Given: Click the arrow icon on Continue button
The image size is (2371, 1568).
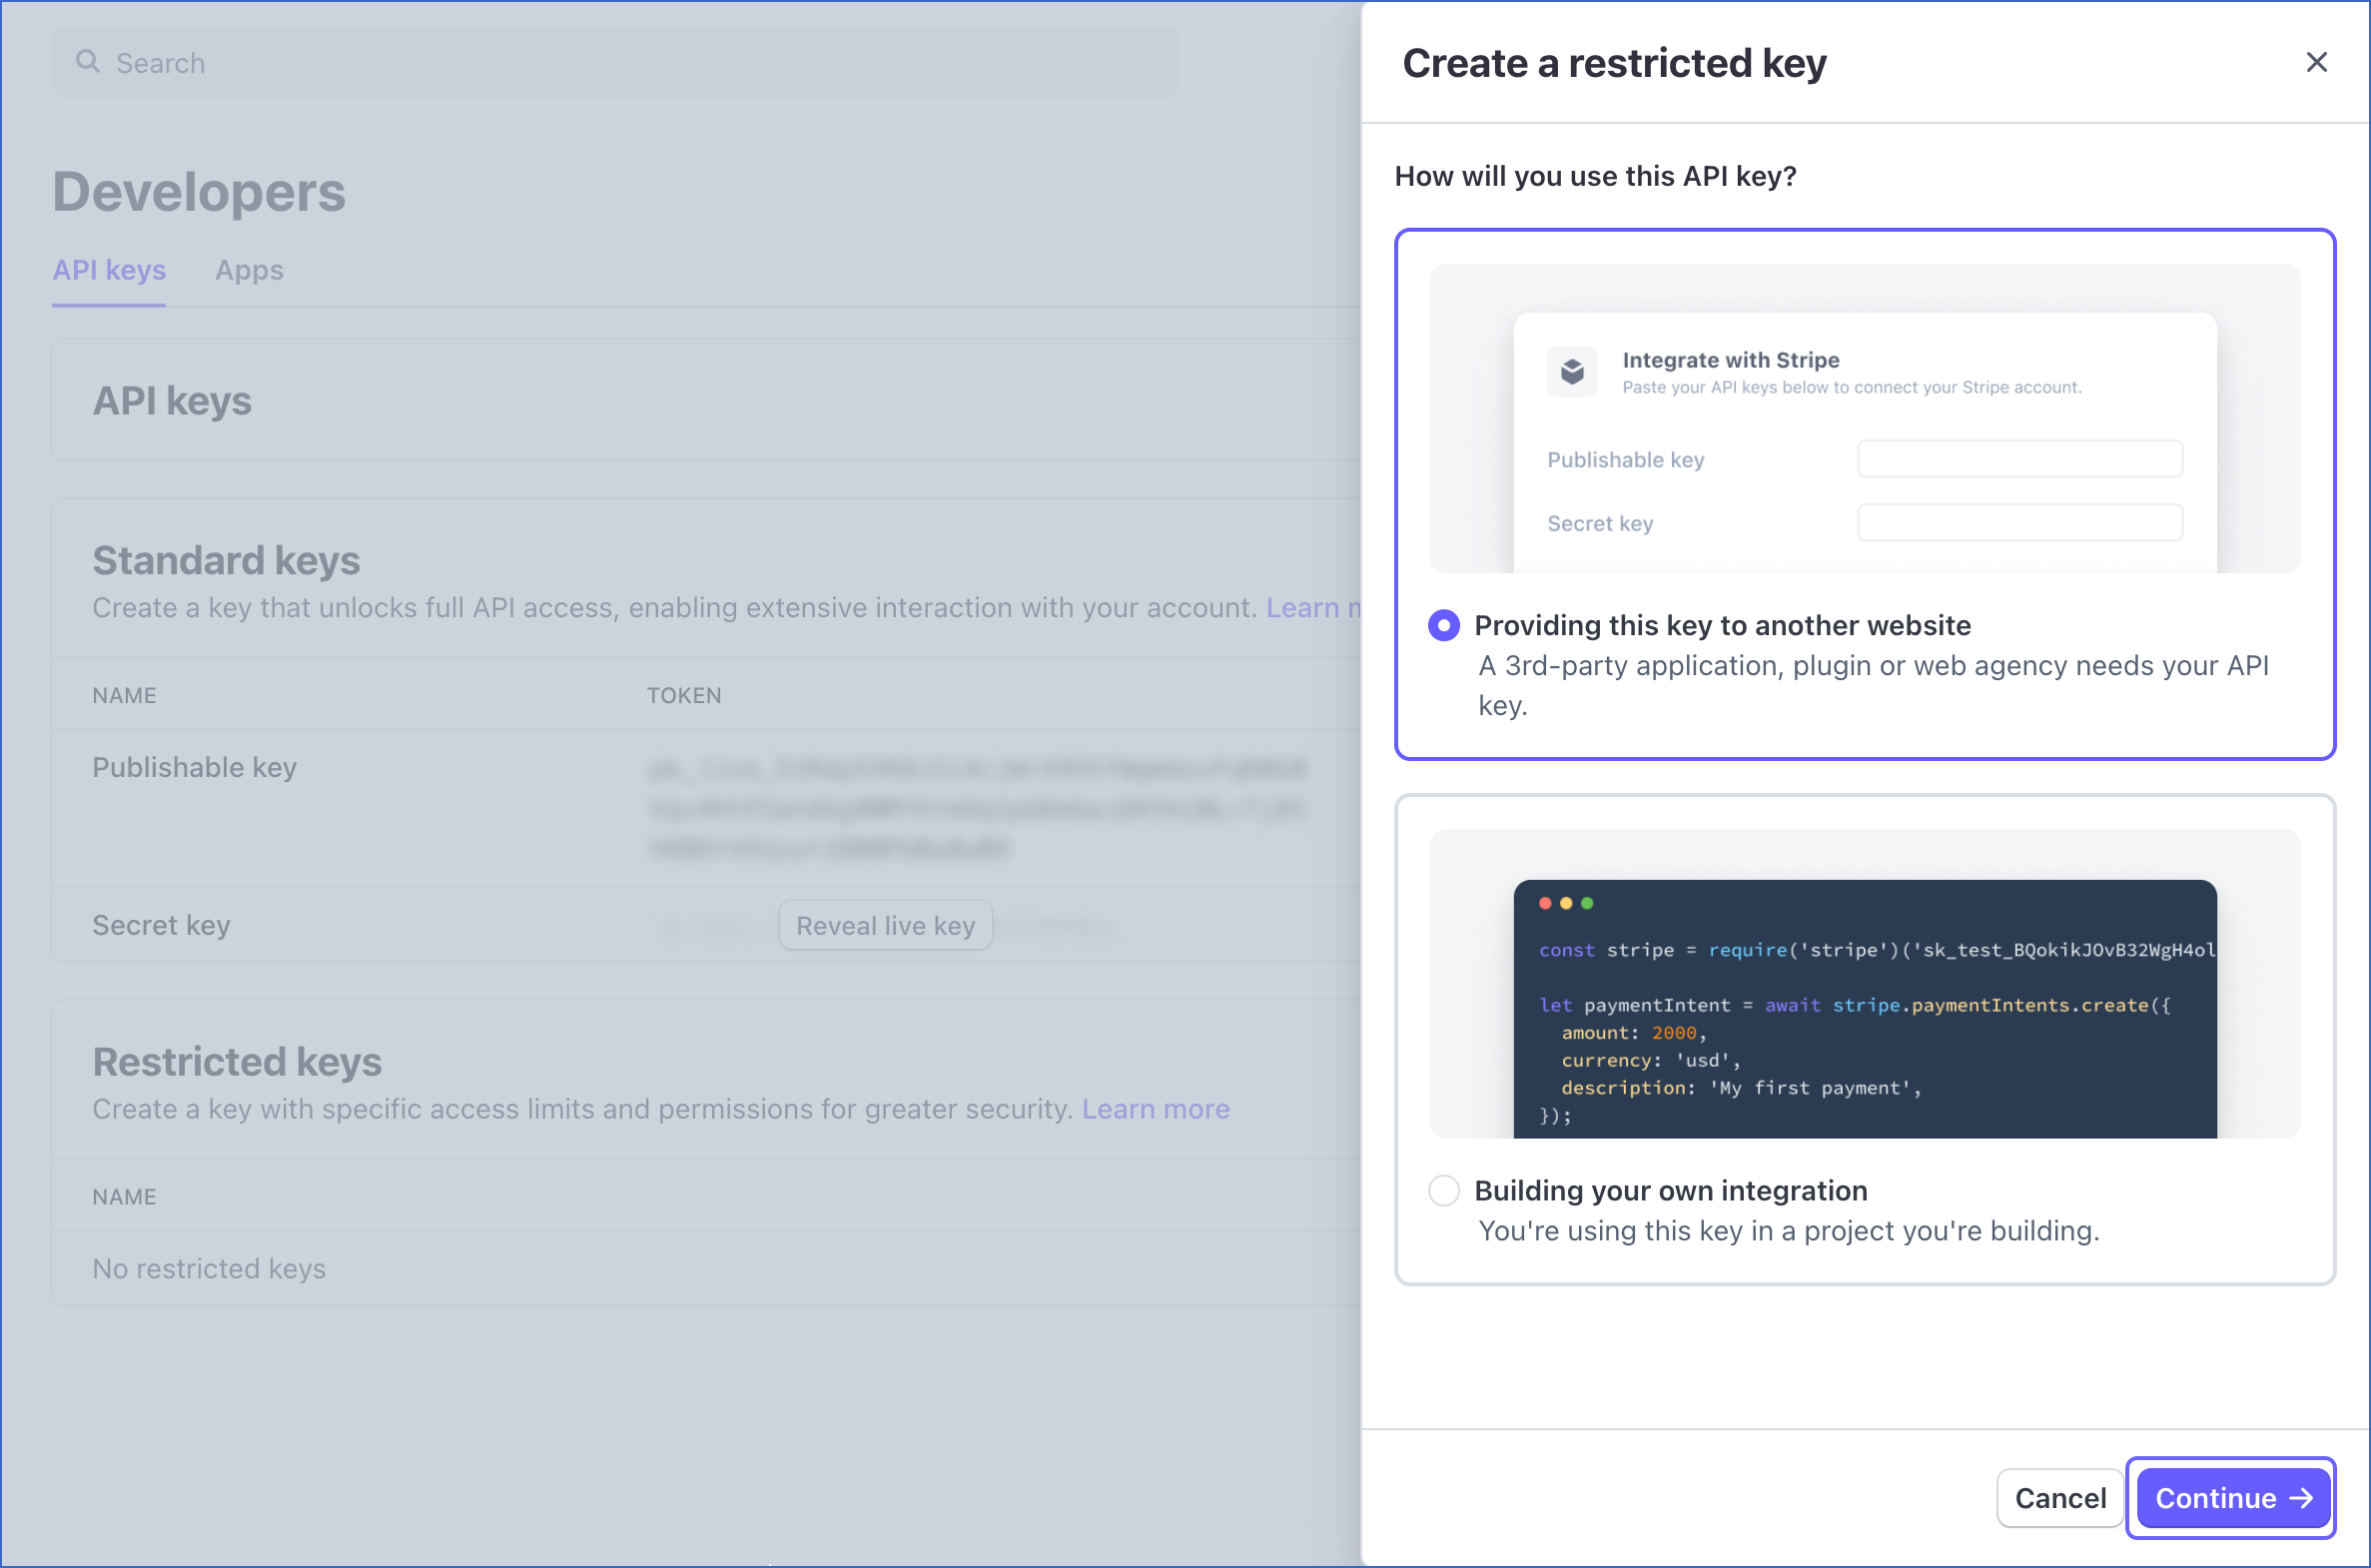Looking at the screenshot, I should 2301,1498.
